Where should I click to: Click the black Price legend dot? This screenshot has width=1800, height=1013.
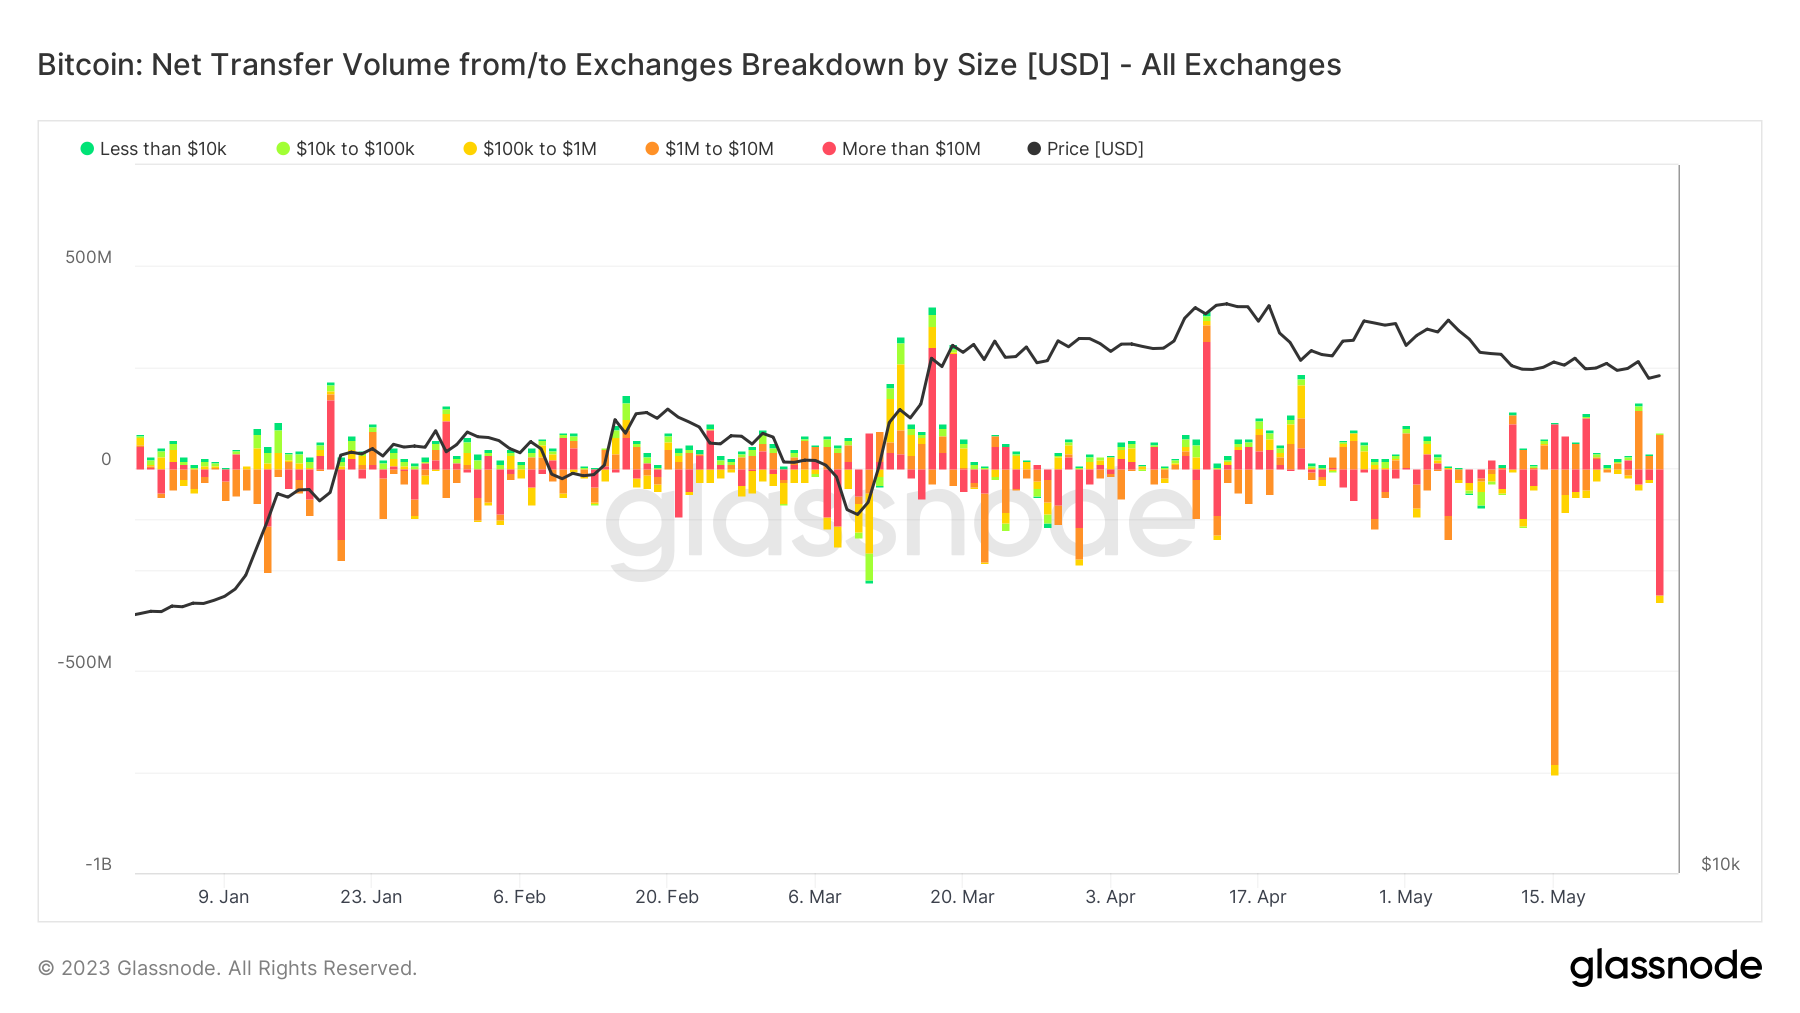click(x=1034, y=149)
